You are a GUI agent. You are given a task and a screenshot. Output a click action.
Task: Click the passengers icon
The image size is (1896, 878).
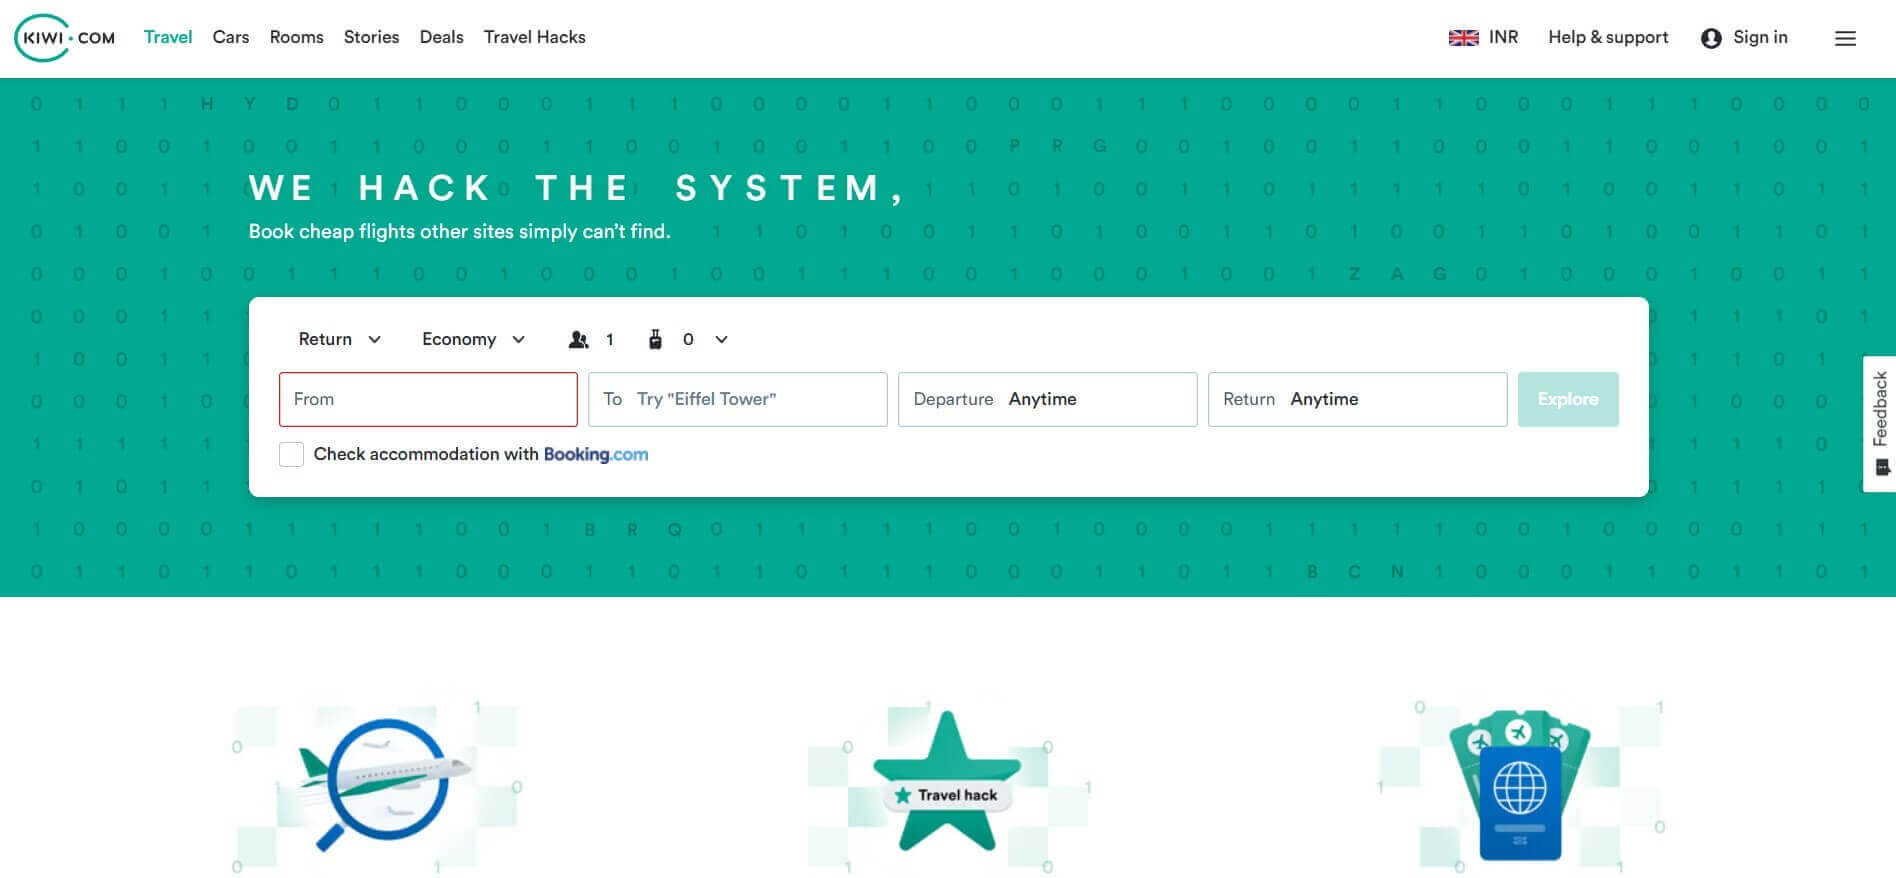(578, 340)
